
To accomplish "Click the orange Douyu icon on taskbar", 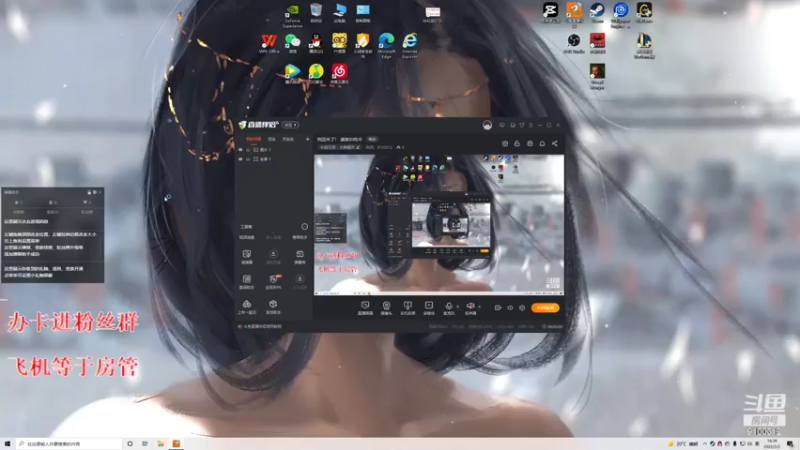I will point(176,444).
